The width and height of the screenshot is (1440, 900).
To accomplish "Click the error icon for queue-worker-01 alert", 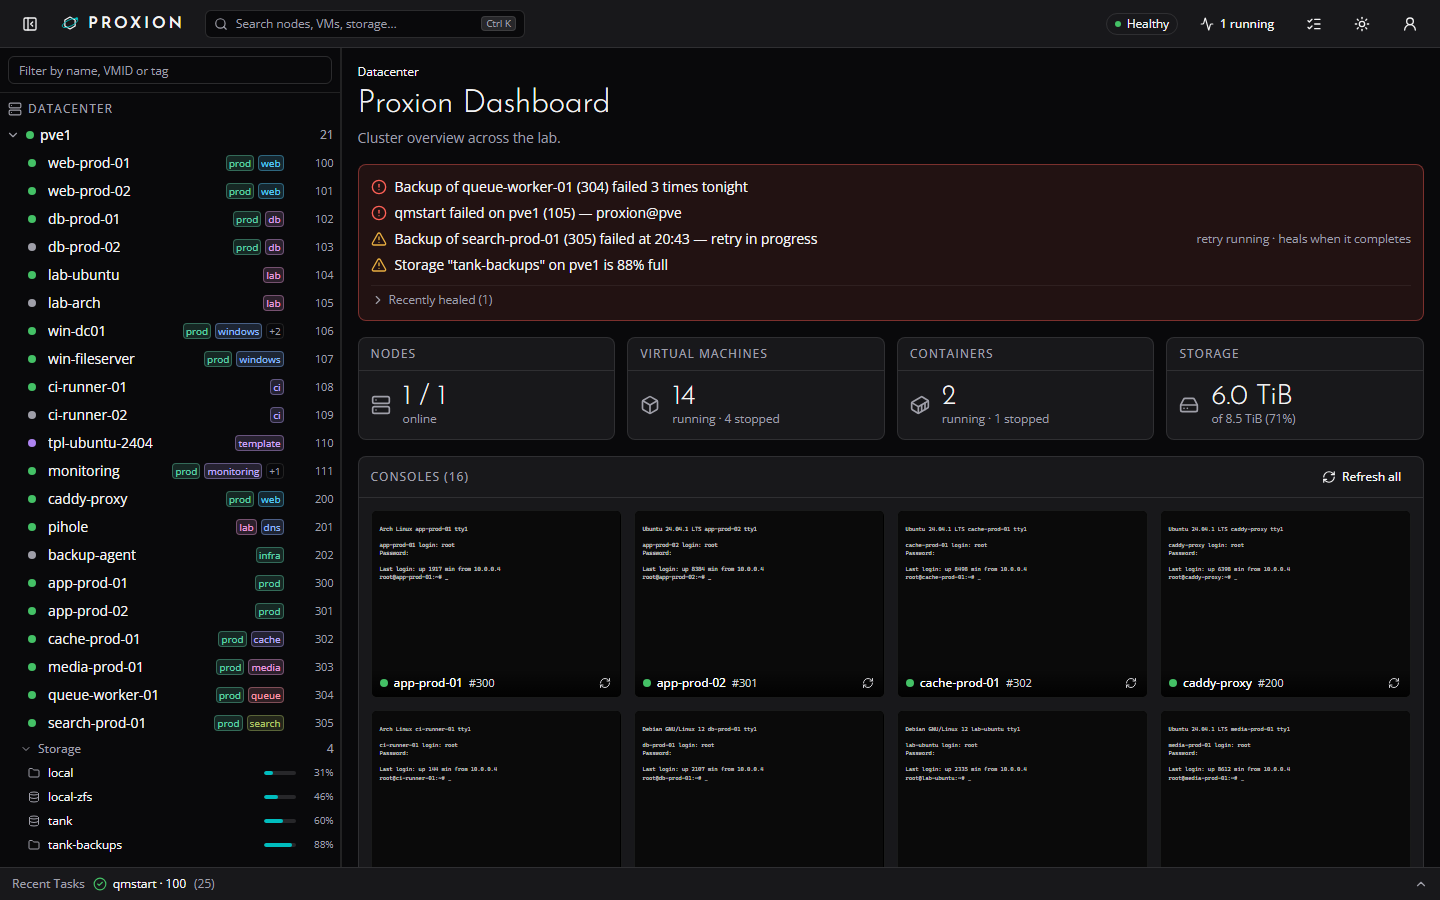I will [379, 187].
